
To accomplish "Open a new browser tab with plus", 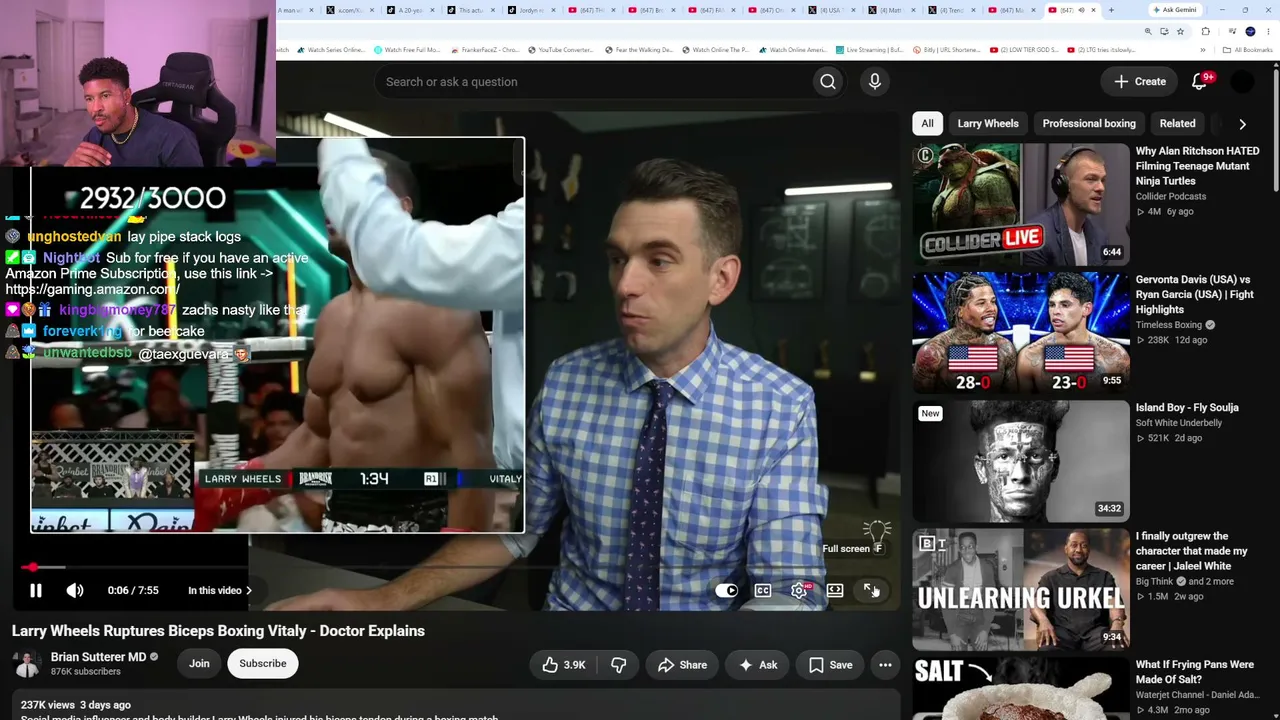I will coord(1111,10).
